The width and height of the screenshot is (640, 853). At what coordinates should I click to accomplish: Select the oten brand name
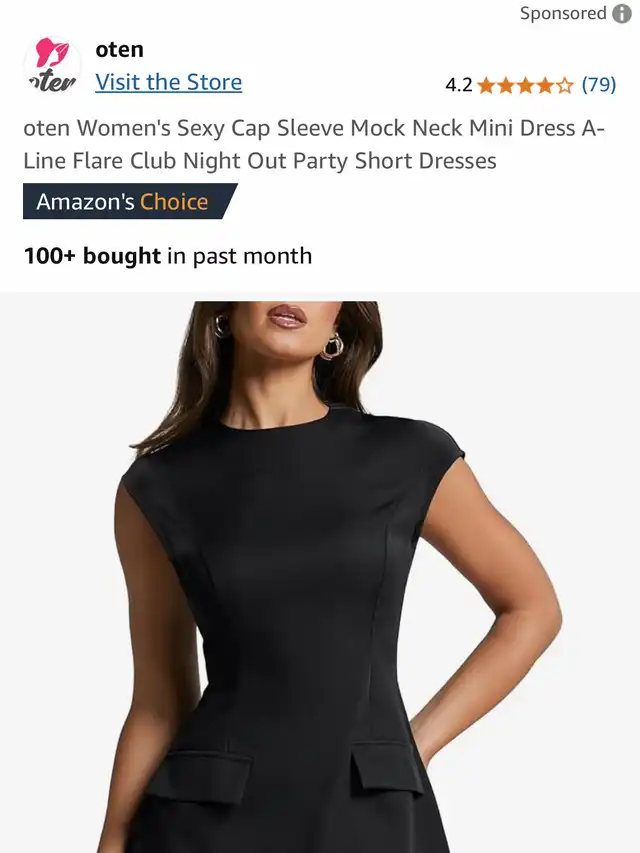pos(119,50)
